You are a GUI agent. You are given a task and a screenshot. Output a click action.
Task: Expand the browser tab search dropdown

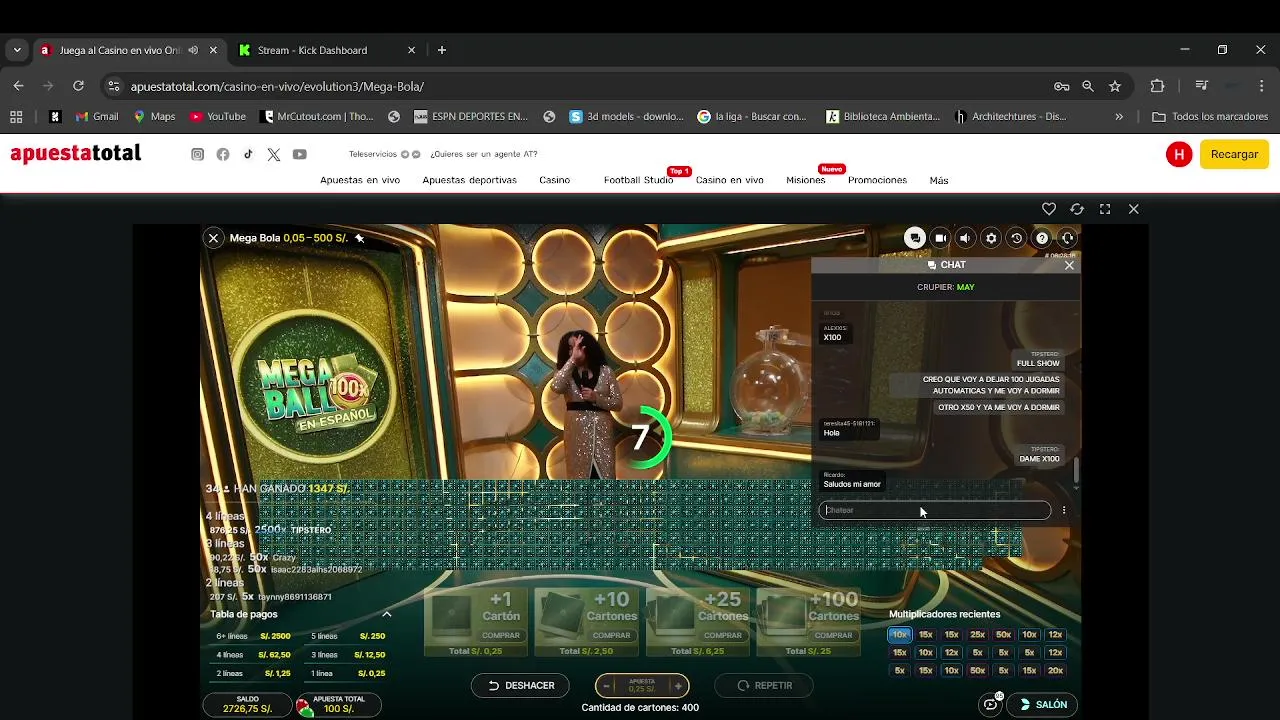click(17, 50)
